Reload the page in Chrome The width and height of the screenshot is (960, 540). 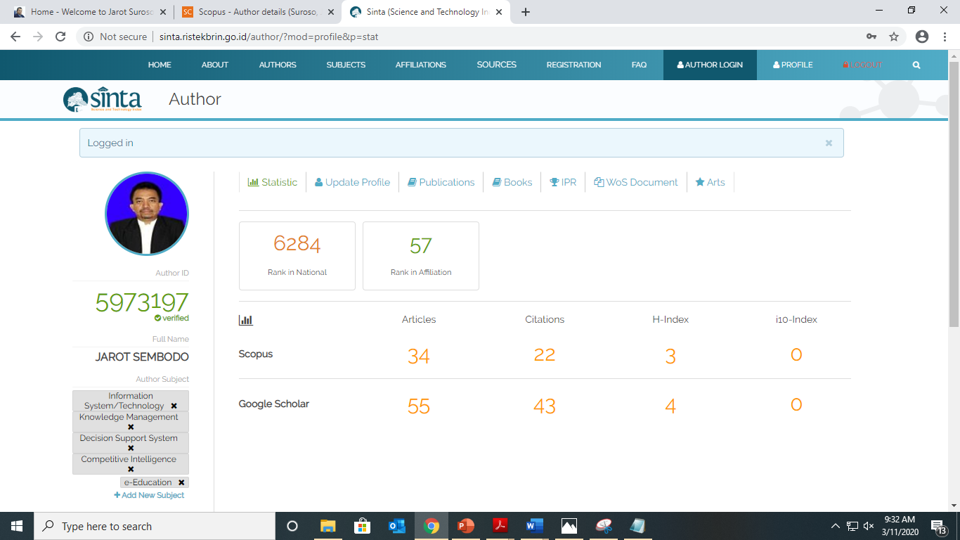coord(61,37)
